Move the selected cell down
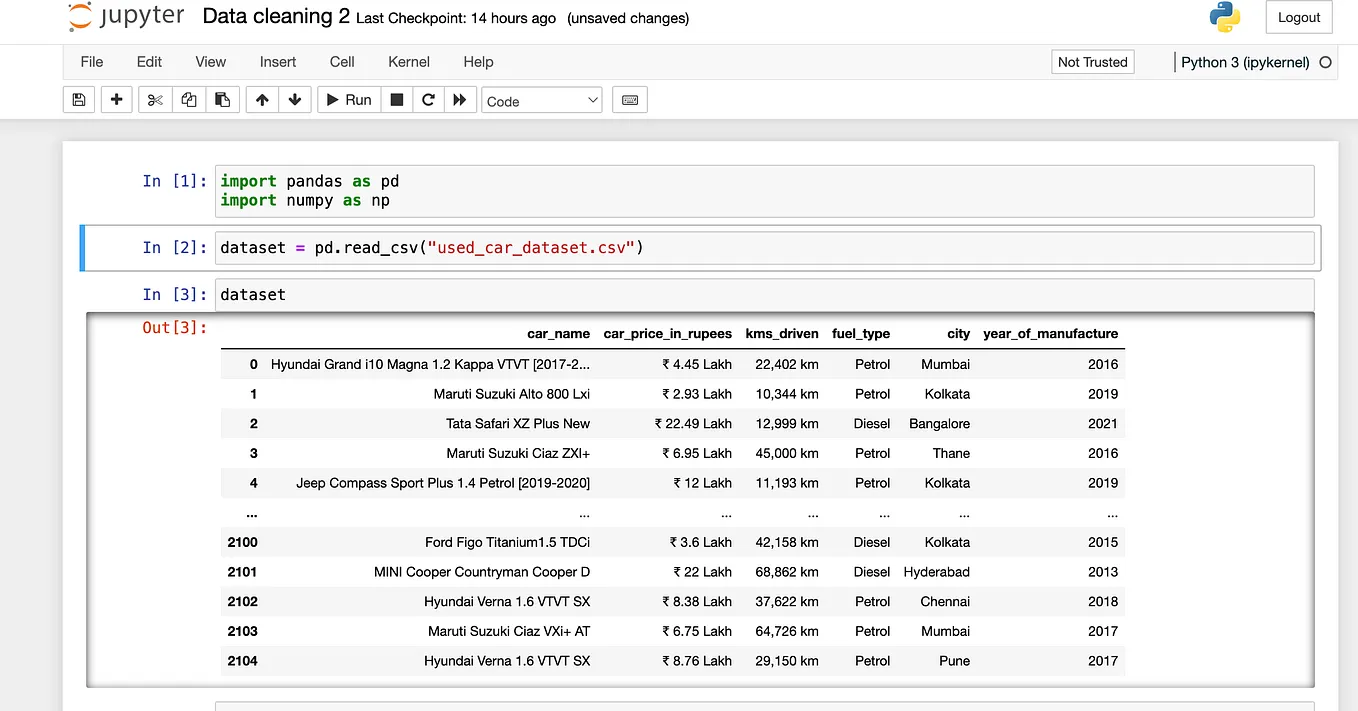1358x711 pixels. (295, 99)
